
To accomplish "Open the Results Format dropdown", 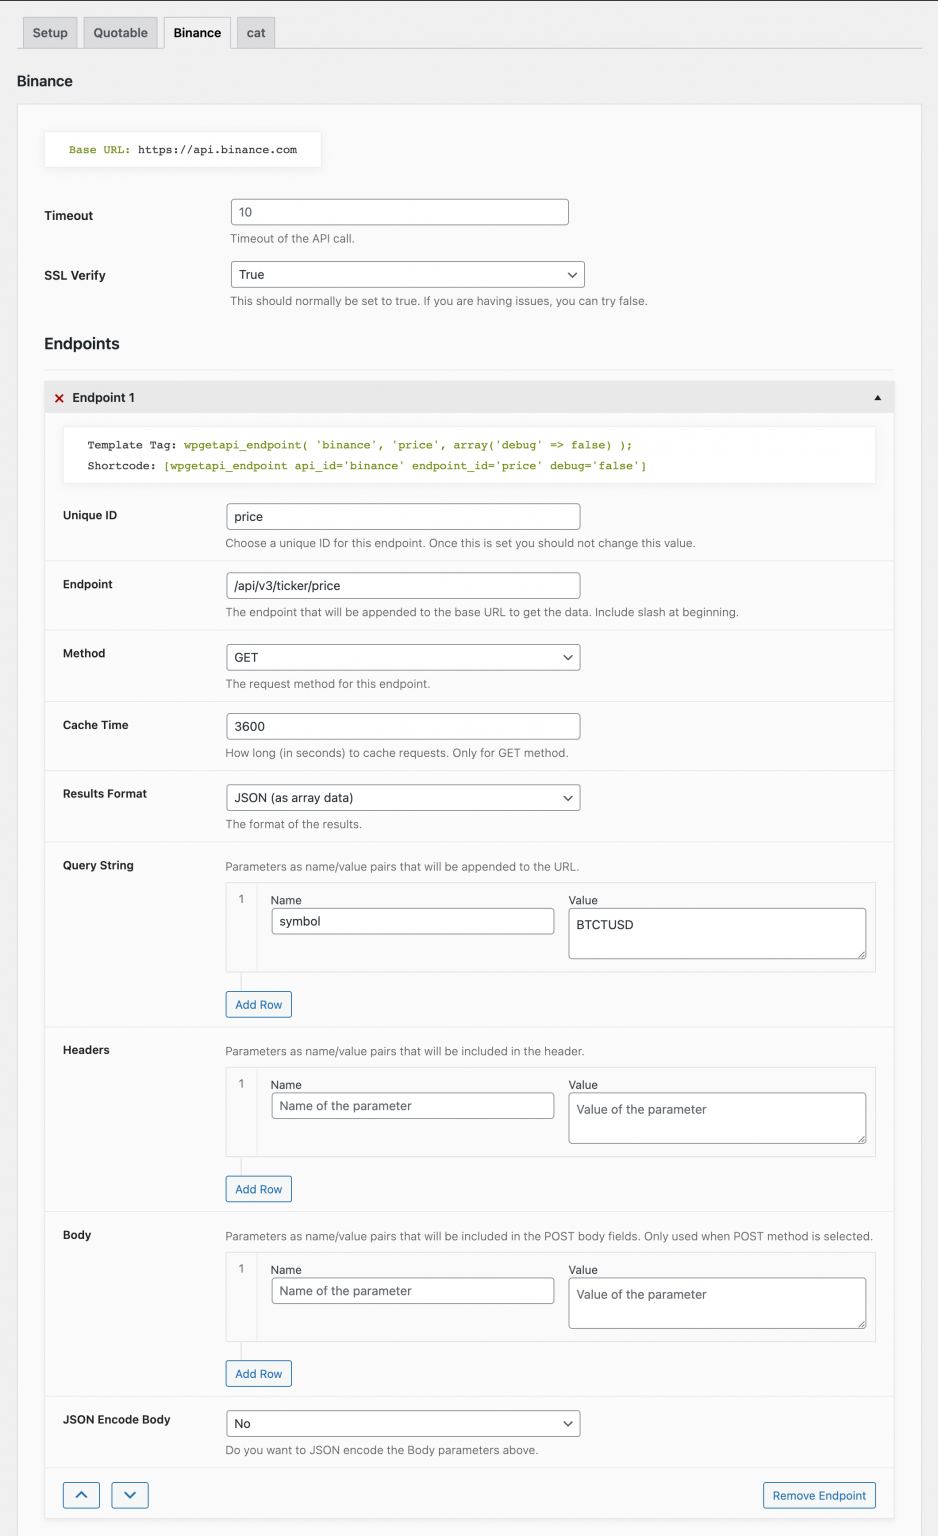I will pos(403,797).
